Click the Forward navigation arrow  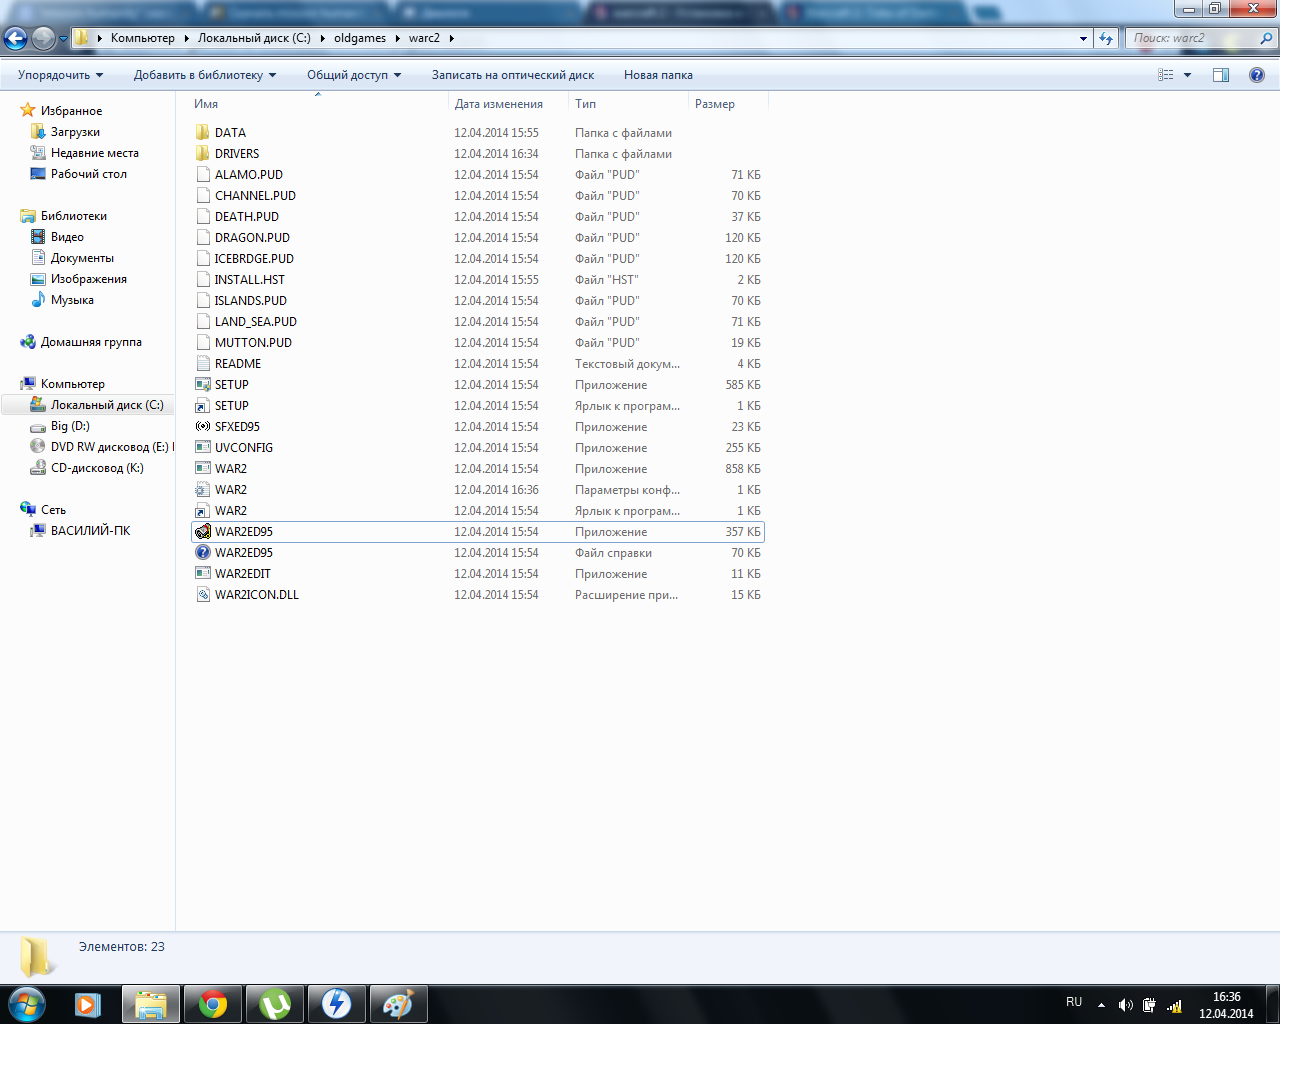click(x=43, y=39)
